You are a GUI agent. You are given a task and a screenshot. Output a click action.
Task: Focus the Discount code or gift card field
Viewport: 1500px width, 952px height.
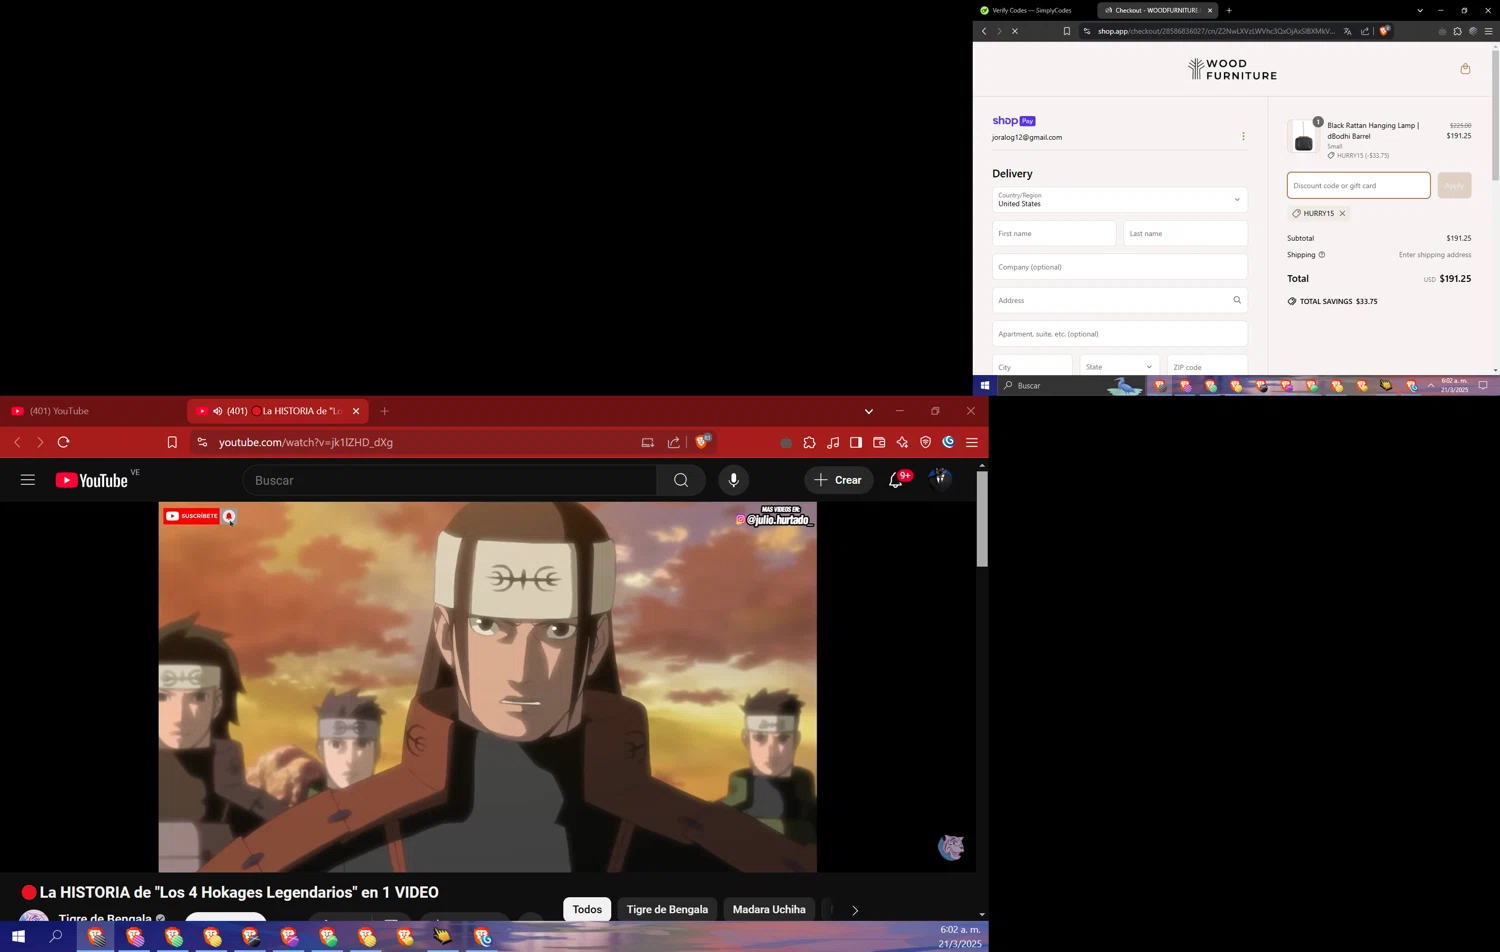coord(1358,185)
